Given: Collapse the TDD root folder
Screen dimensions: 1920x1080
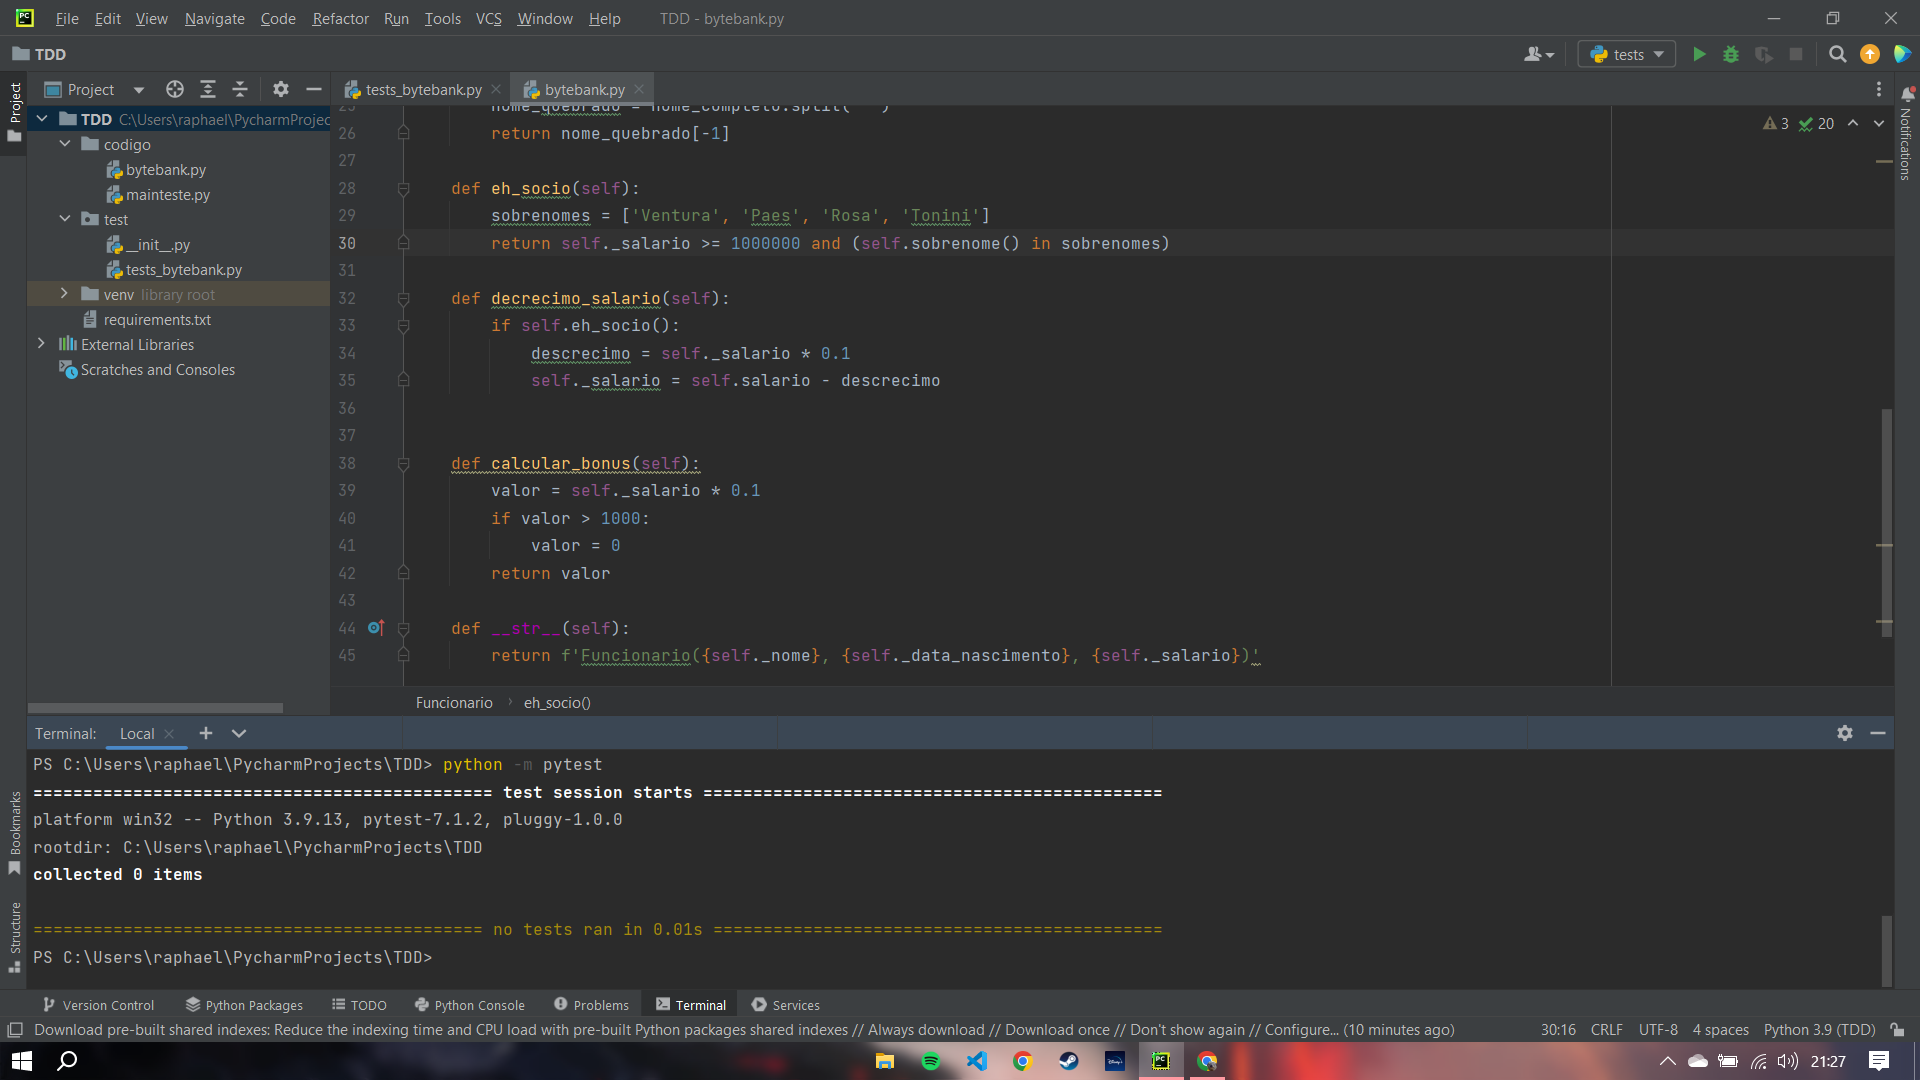Looking at the screenshot, I should click(42, 119).
